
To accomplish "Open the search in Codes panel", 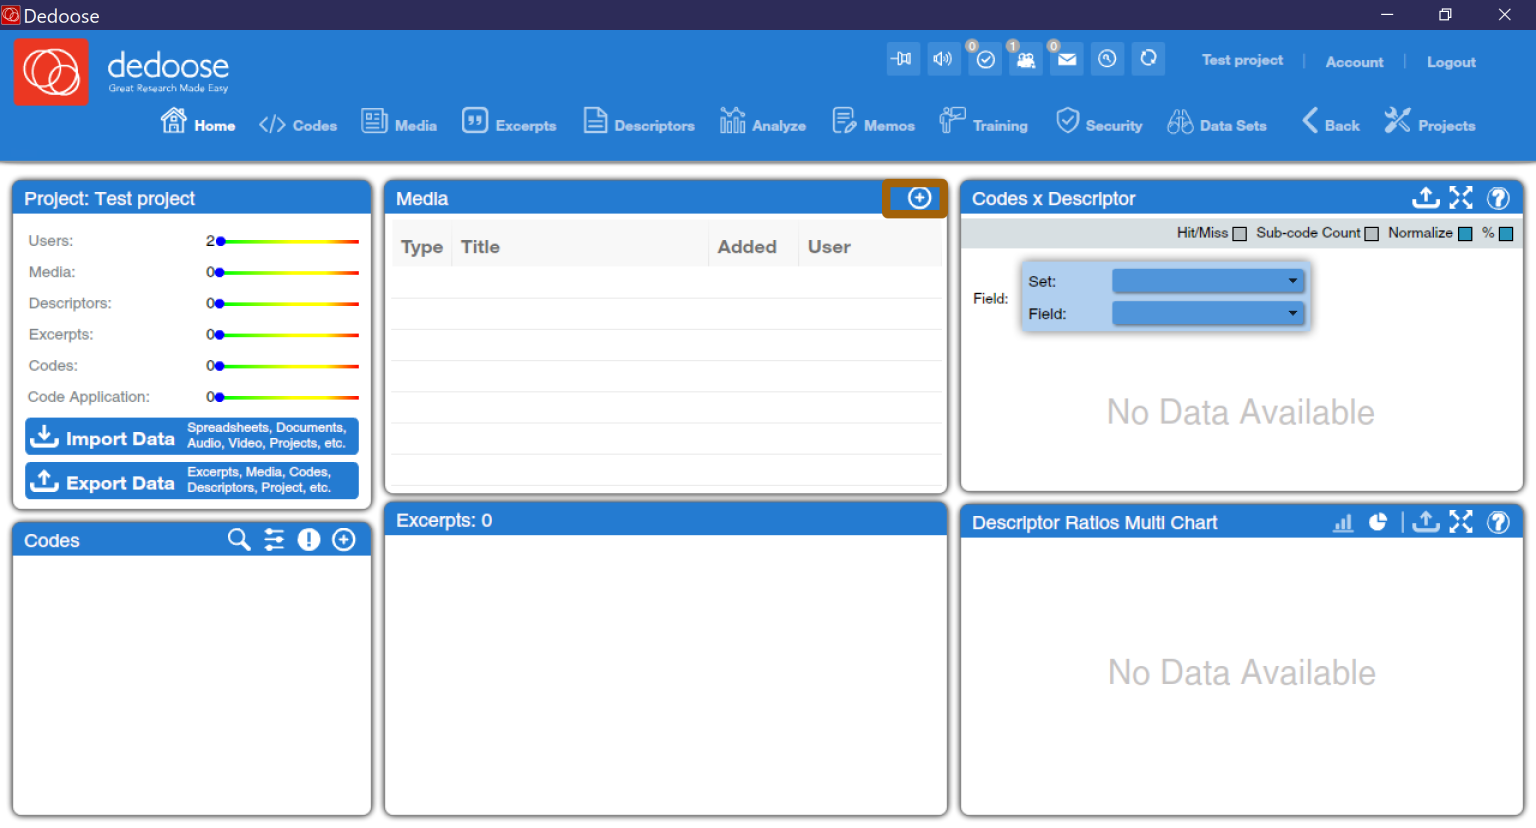I will coord(238,539).
